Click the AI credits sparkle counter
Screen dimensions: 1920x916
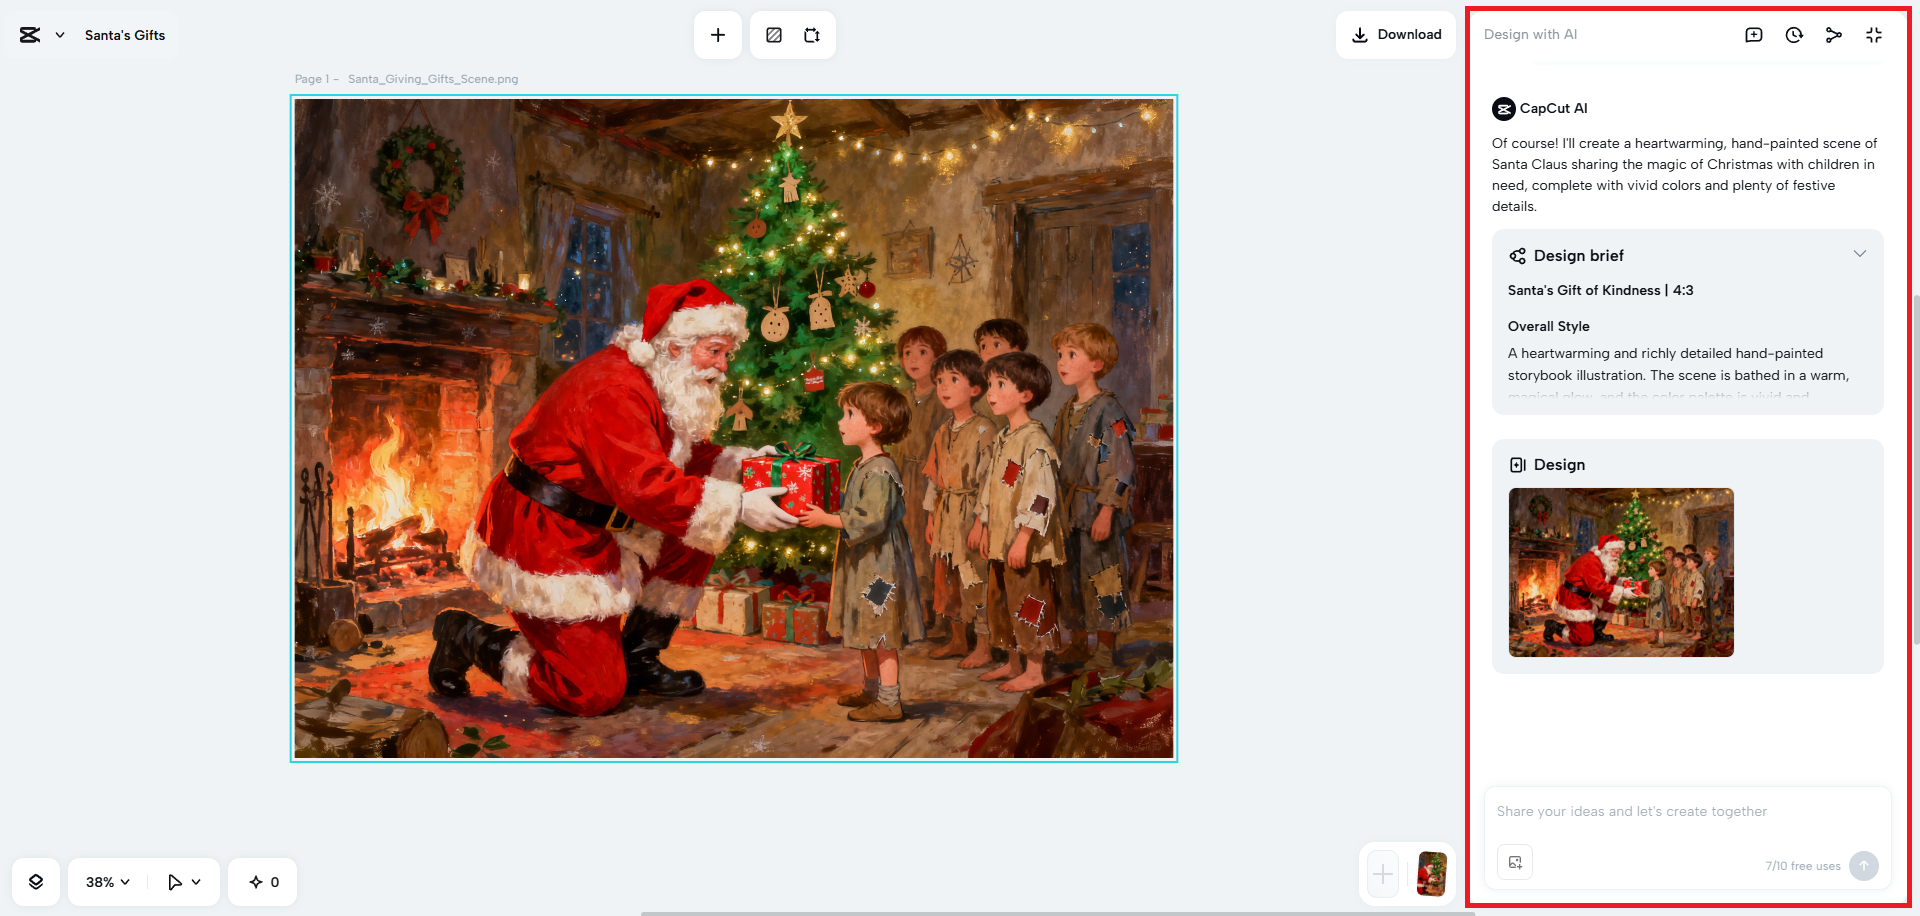click(x=264, y=882)
